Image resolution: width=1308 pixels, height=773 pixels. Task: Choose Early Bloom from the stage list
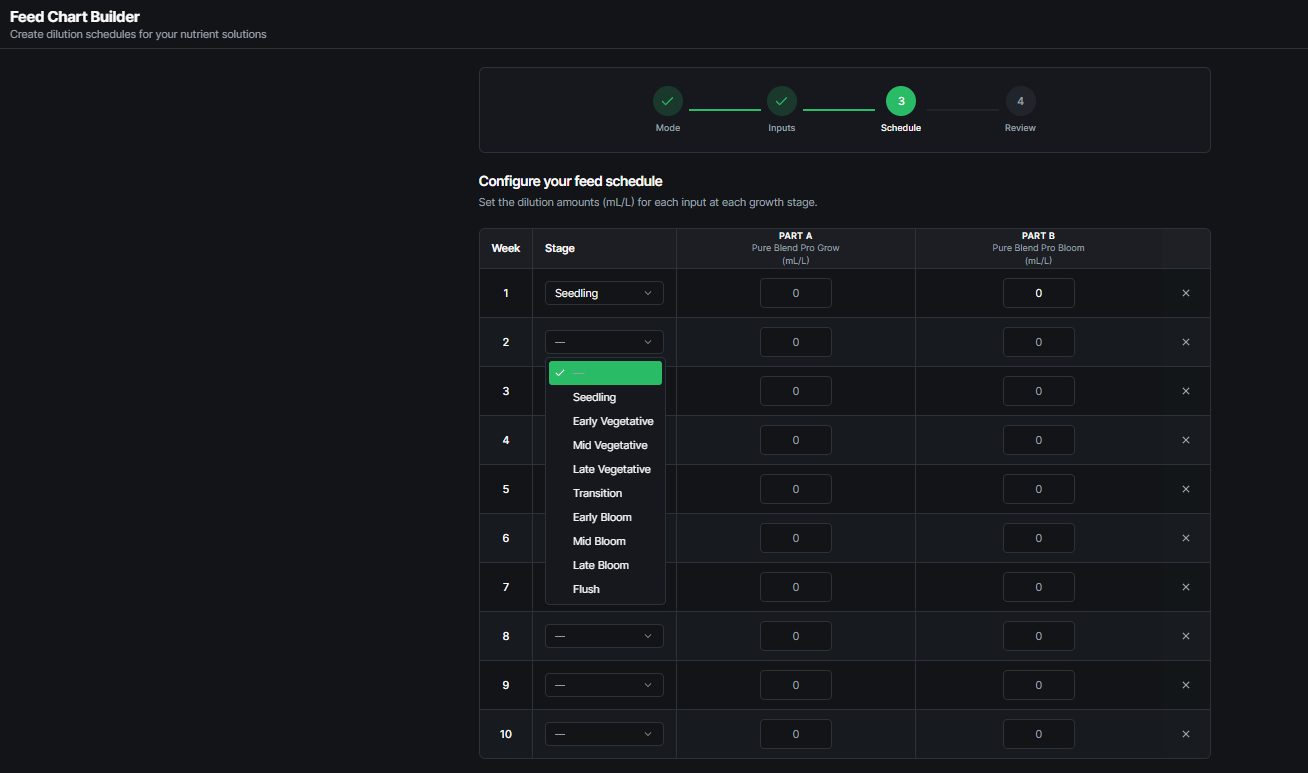605,517
